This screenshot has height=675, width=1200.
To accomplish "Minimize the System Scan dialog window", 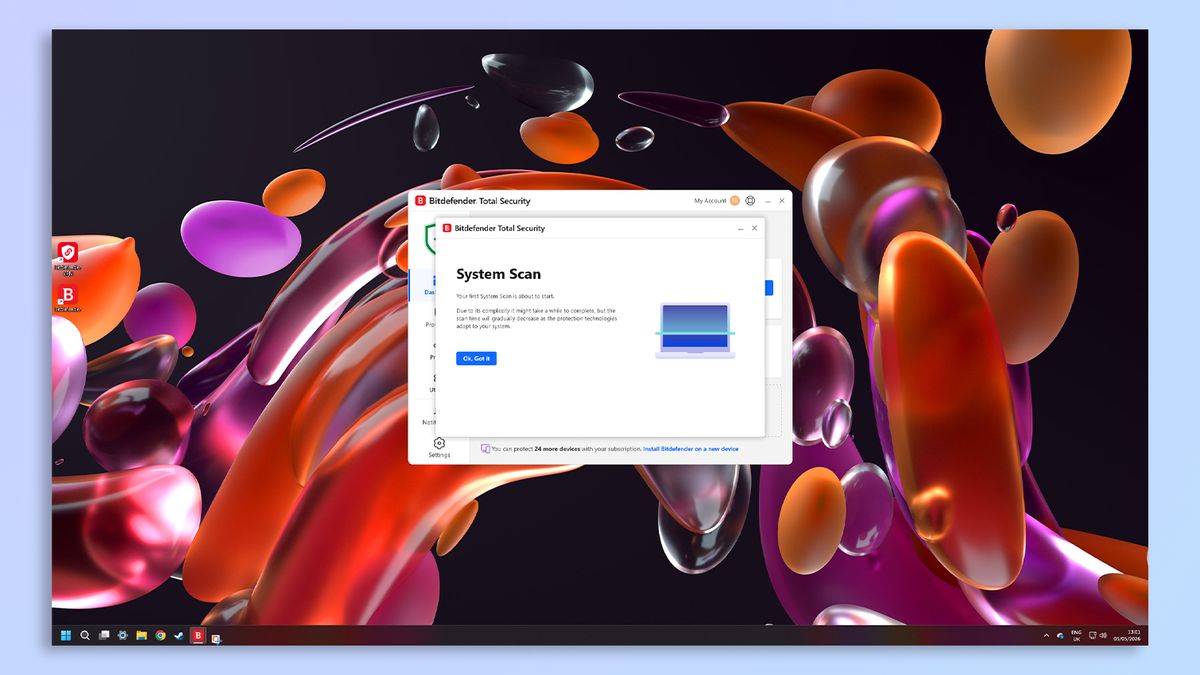I will point(740,228).
